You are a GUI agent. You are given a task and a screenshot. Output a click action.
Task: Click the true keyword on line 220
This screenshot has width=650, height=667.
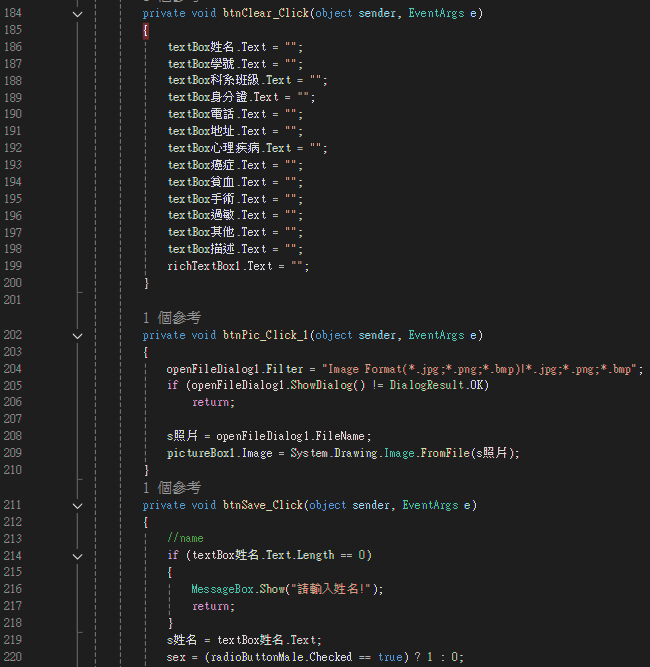click(390, 657)
